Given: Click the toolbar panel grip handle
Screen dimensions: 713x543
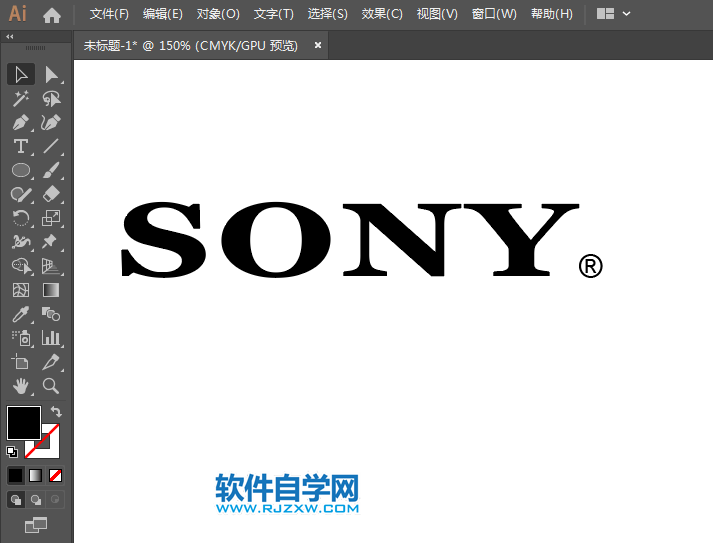Looking at the screenshot, I should coord(35,48).
